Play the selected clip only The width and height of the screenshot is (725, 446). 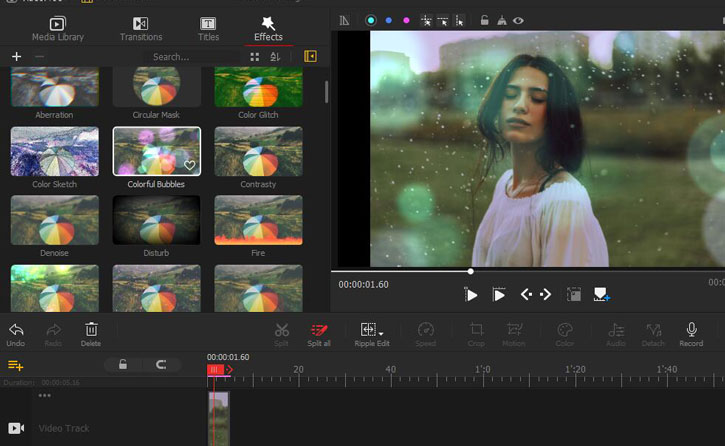click(498, 294)
